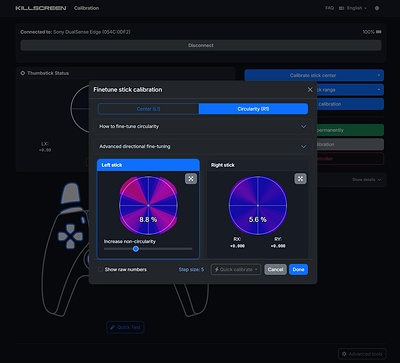
Task: Click the KILLSCREEN logo
Action: tap(41, 8)
